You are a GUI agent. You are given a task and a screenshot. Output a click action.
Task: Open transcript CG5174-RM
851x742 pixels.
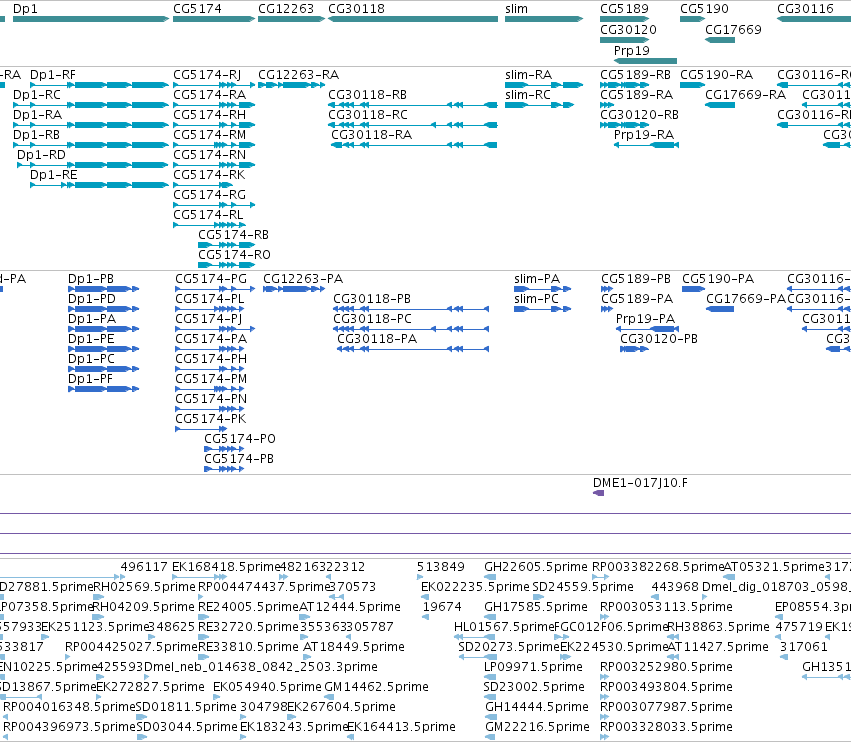pos(209,135)
